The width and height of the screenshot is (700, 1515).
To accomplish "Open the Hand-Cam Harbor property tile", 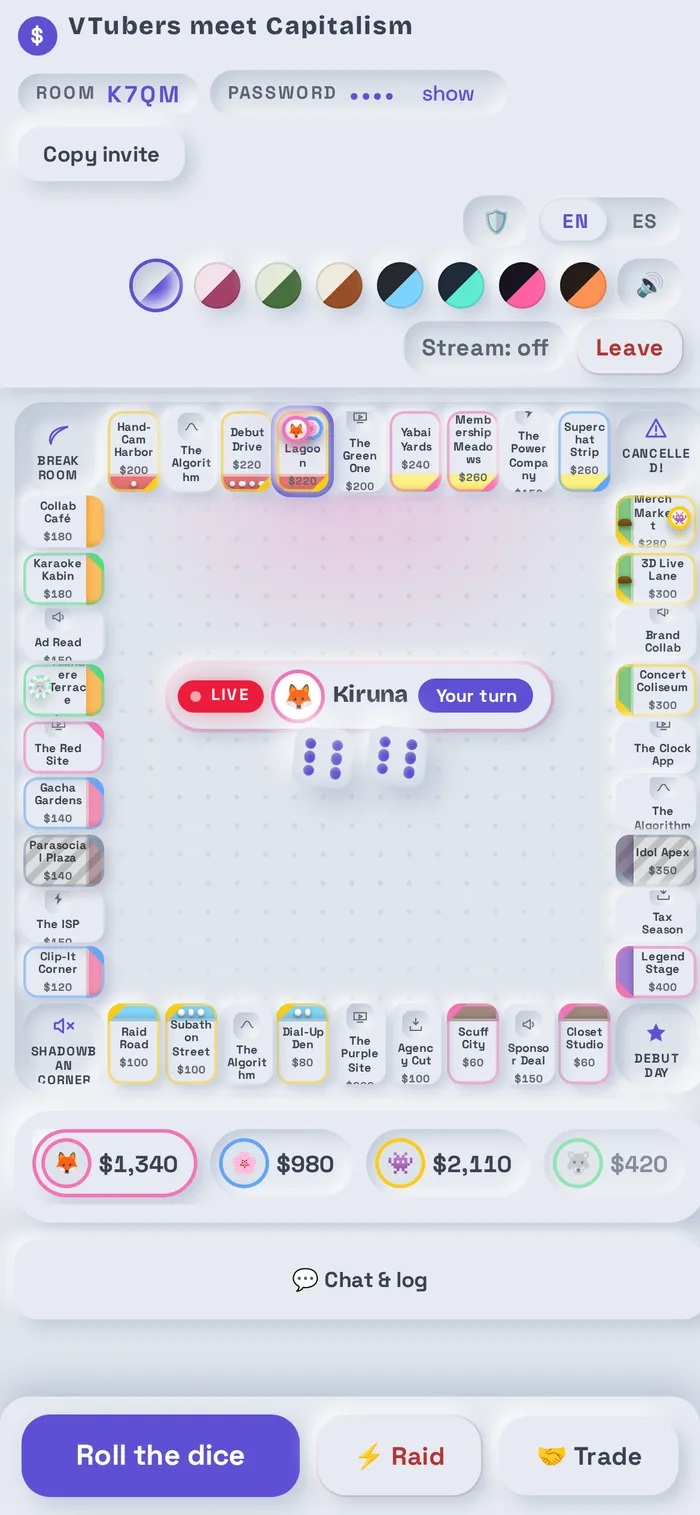I will (x=134, y=451).
